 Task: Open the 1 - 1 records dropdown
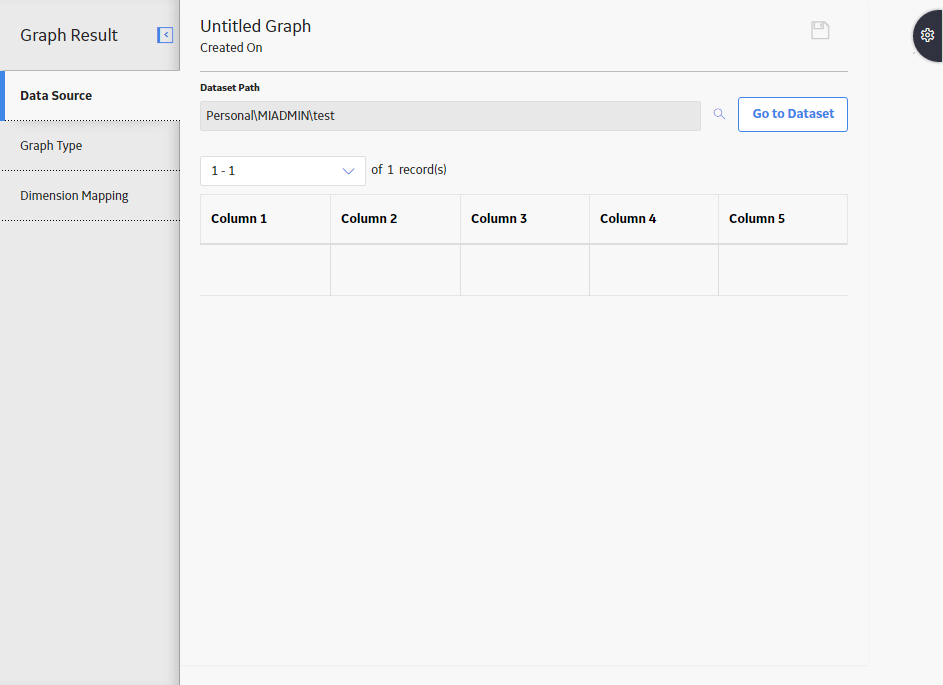click(x=283, y=171)
